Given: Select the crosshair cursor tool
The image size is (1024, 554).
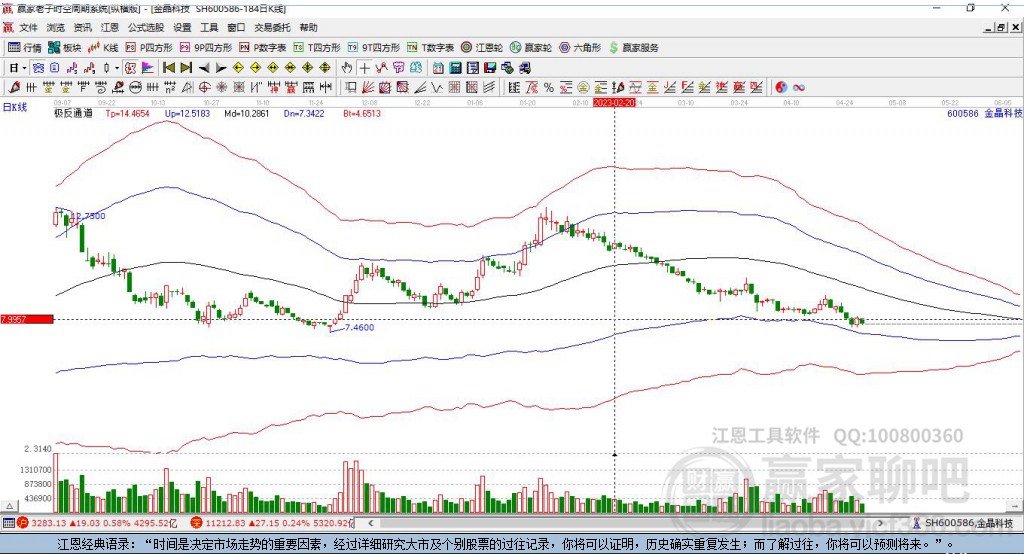Looking at the screenshot, I should 364,68.
